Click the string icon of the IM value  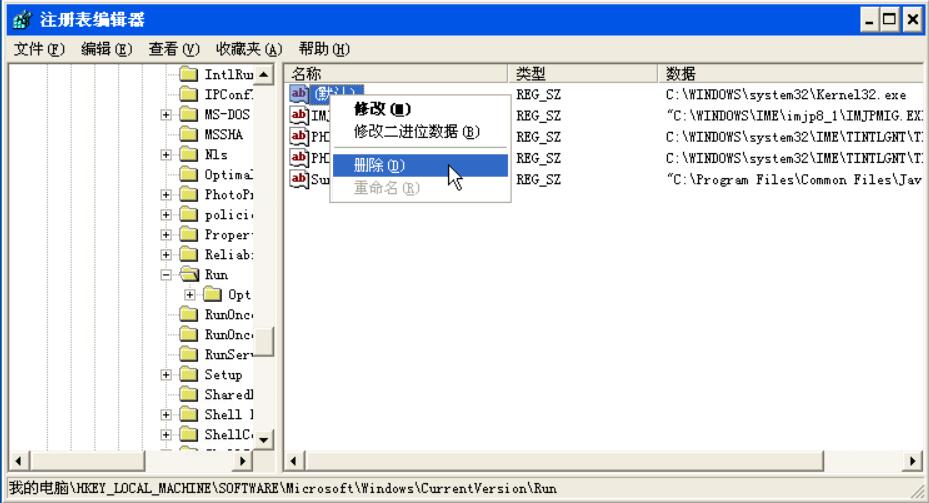(x=299, y=115)
